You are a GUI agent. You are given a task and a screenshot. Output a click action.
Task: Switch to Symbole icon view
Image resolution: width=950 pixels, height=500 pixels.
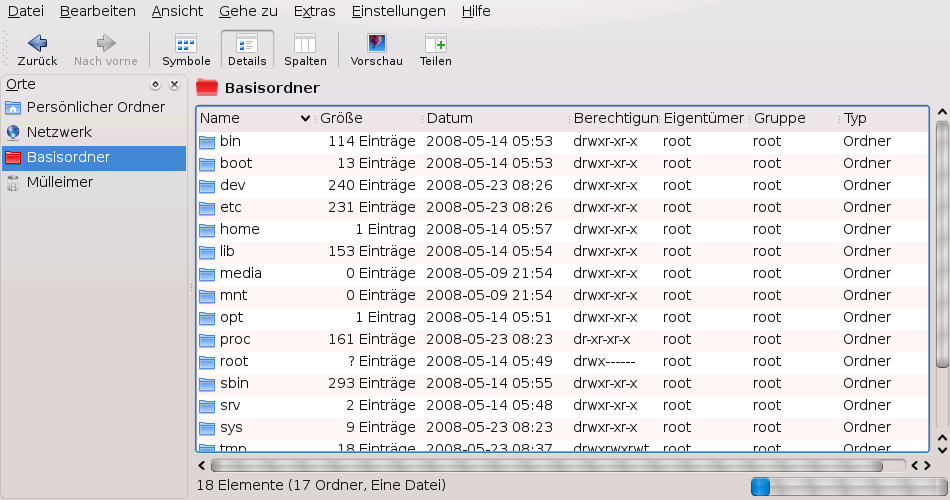click(x=186, y=43)
